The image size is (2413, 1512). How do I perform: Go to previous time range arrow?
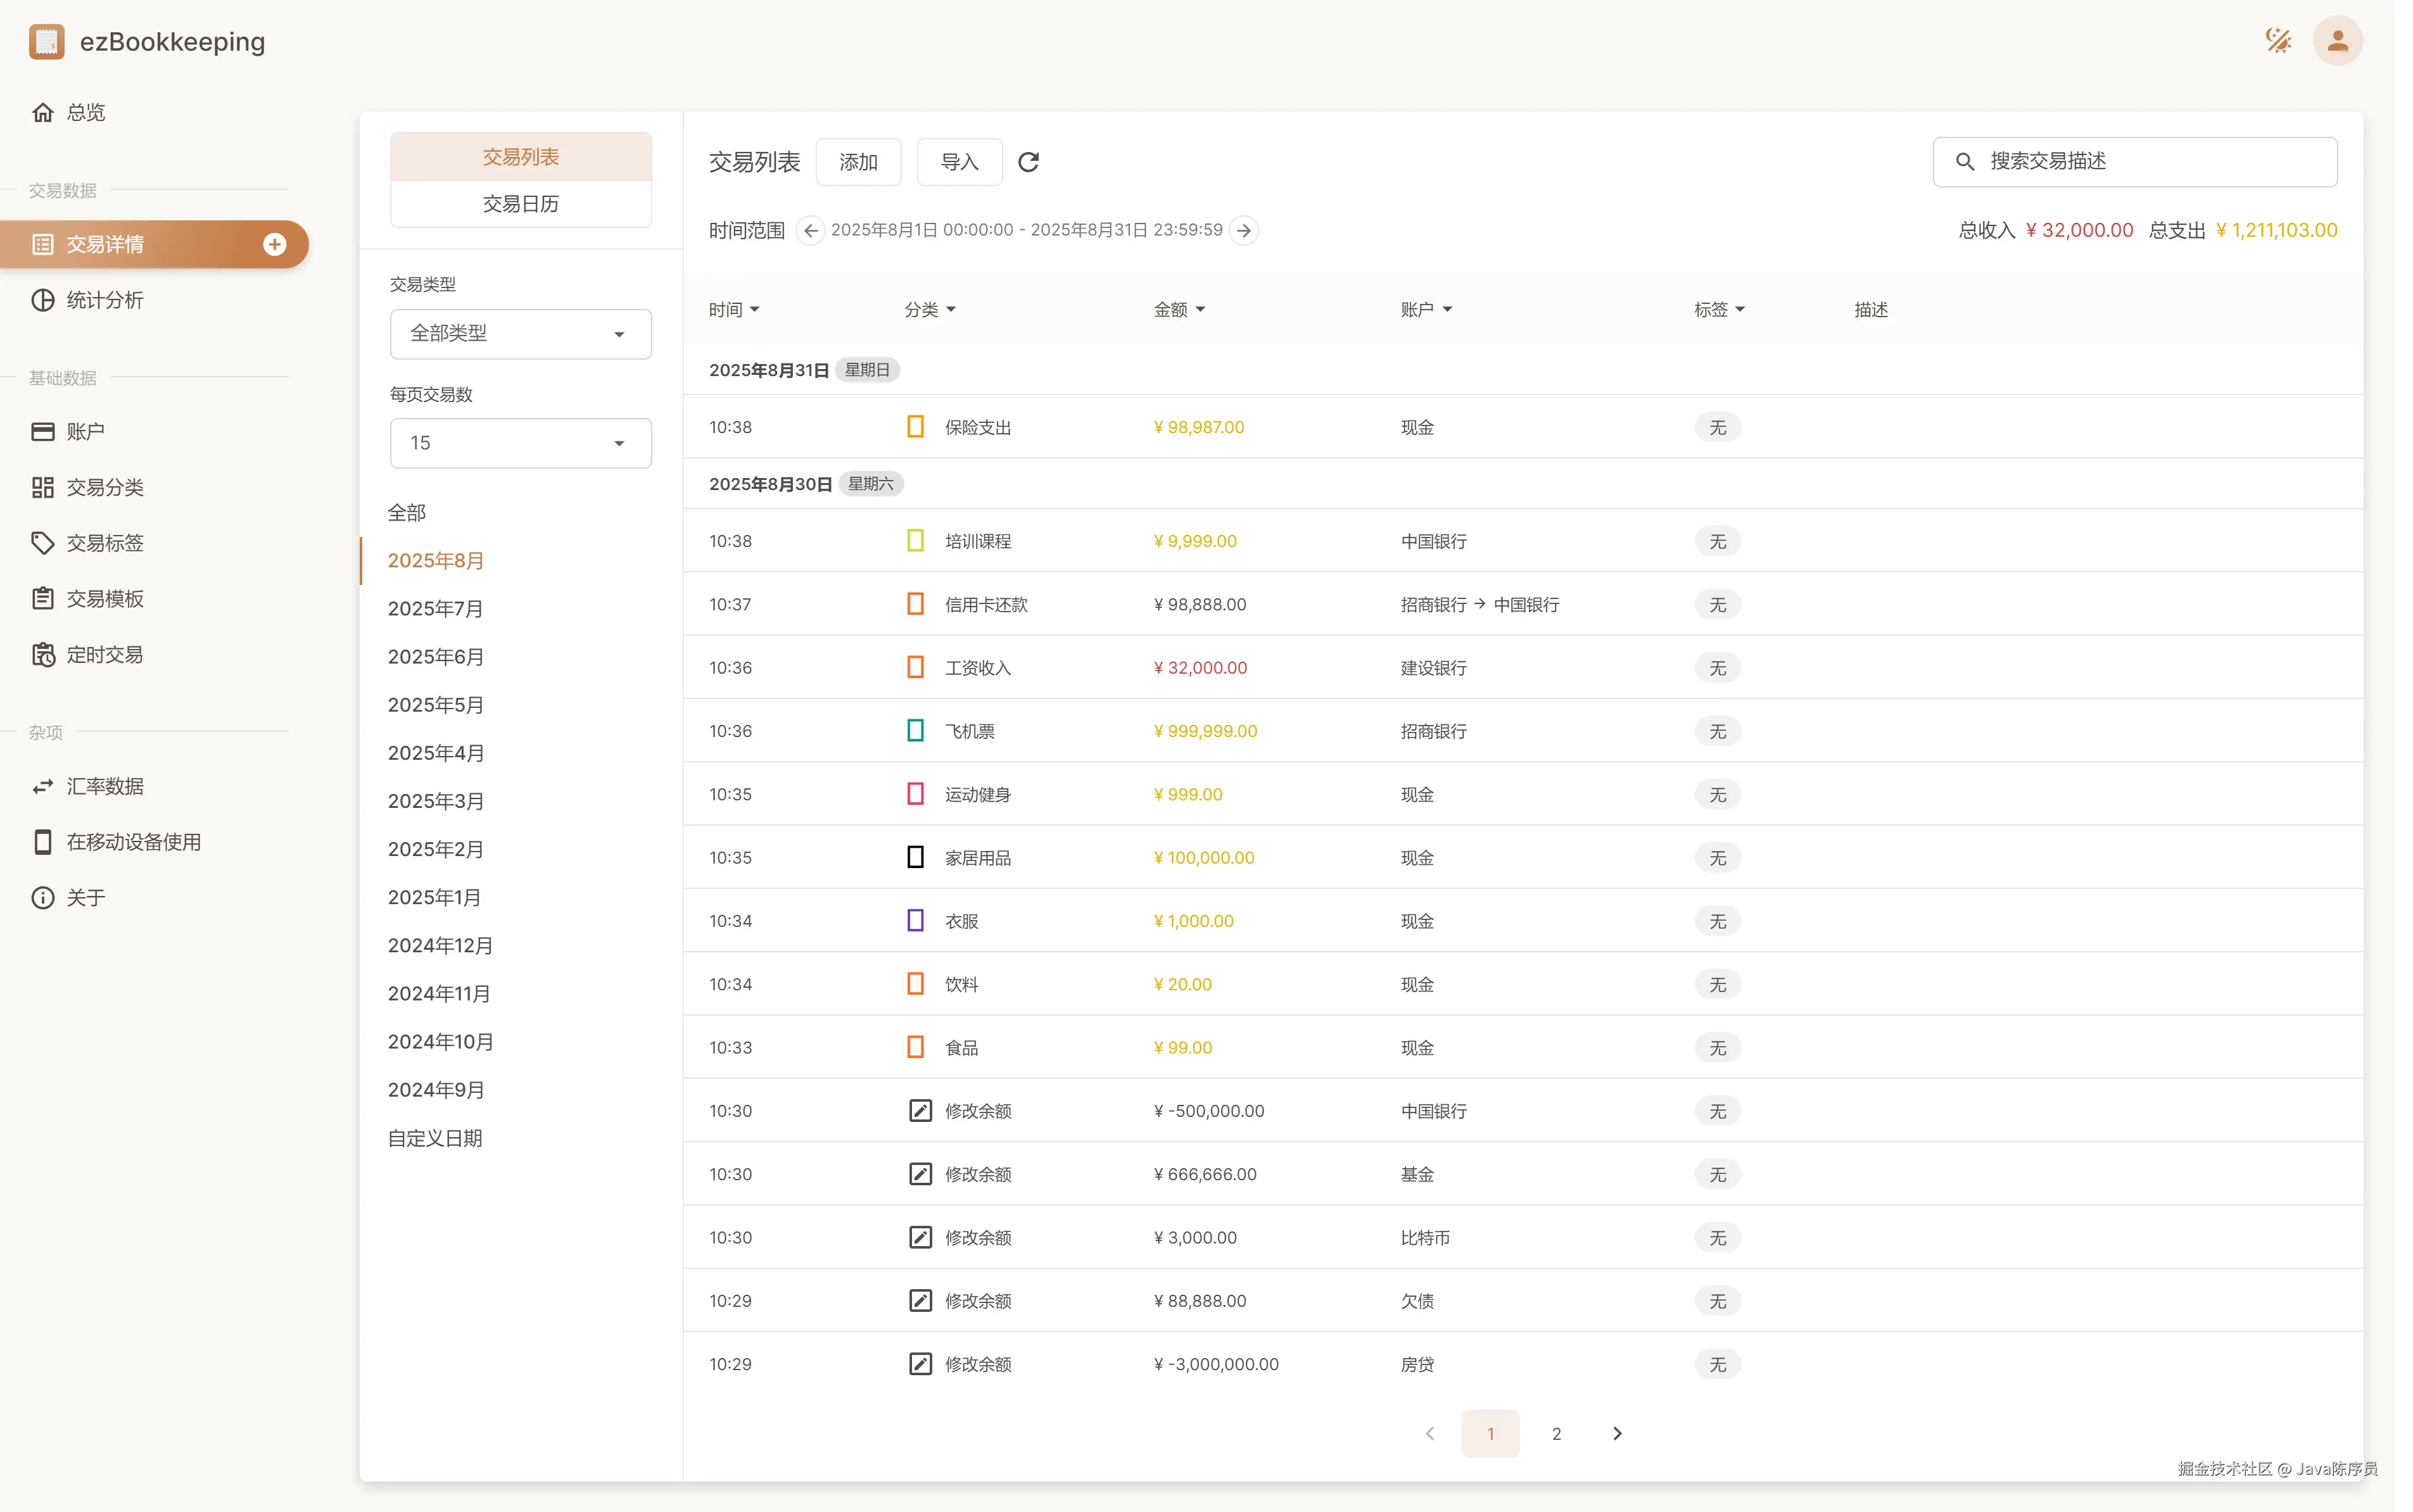tap(810, 231)
